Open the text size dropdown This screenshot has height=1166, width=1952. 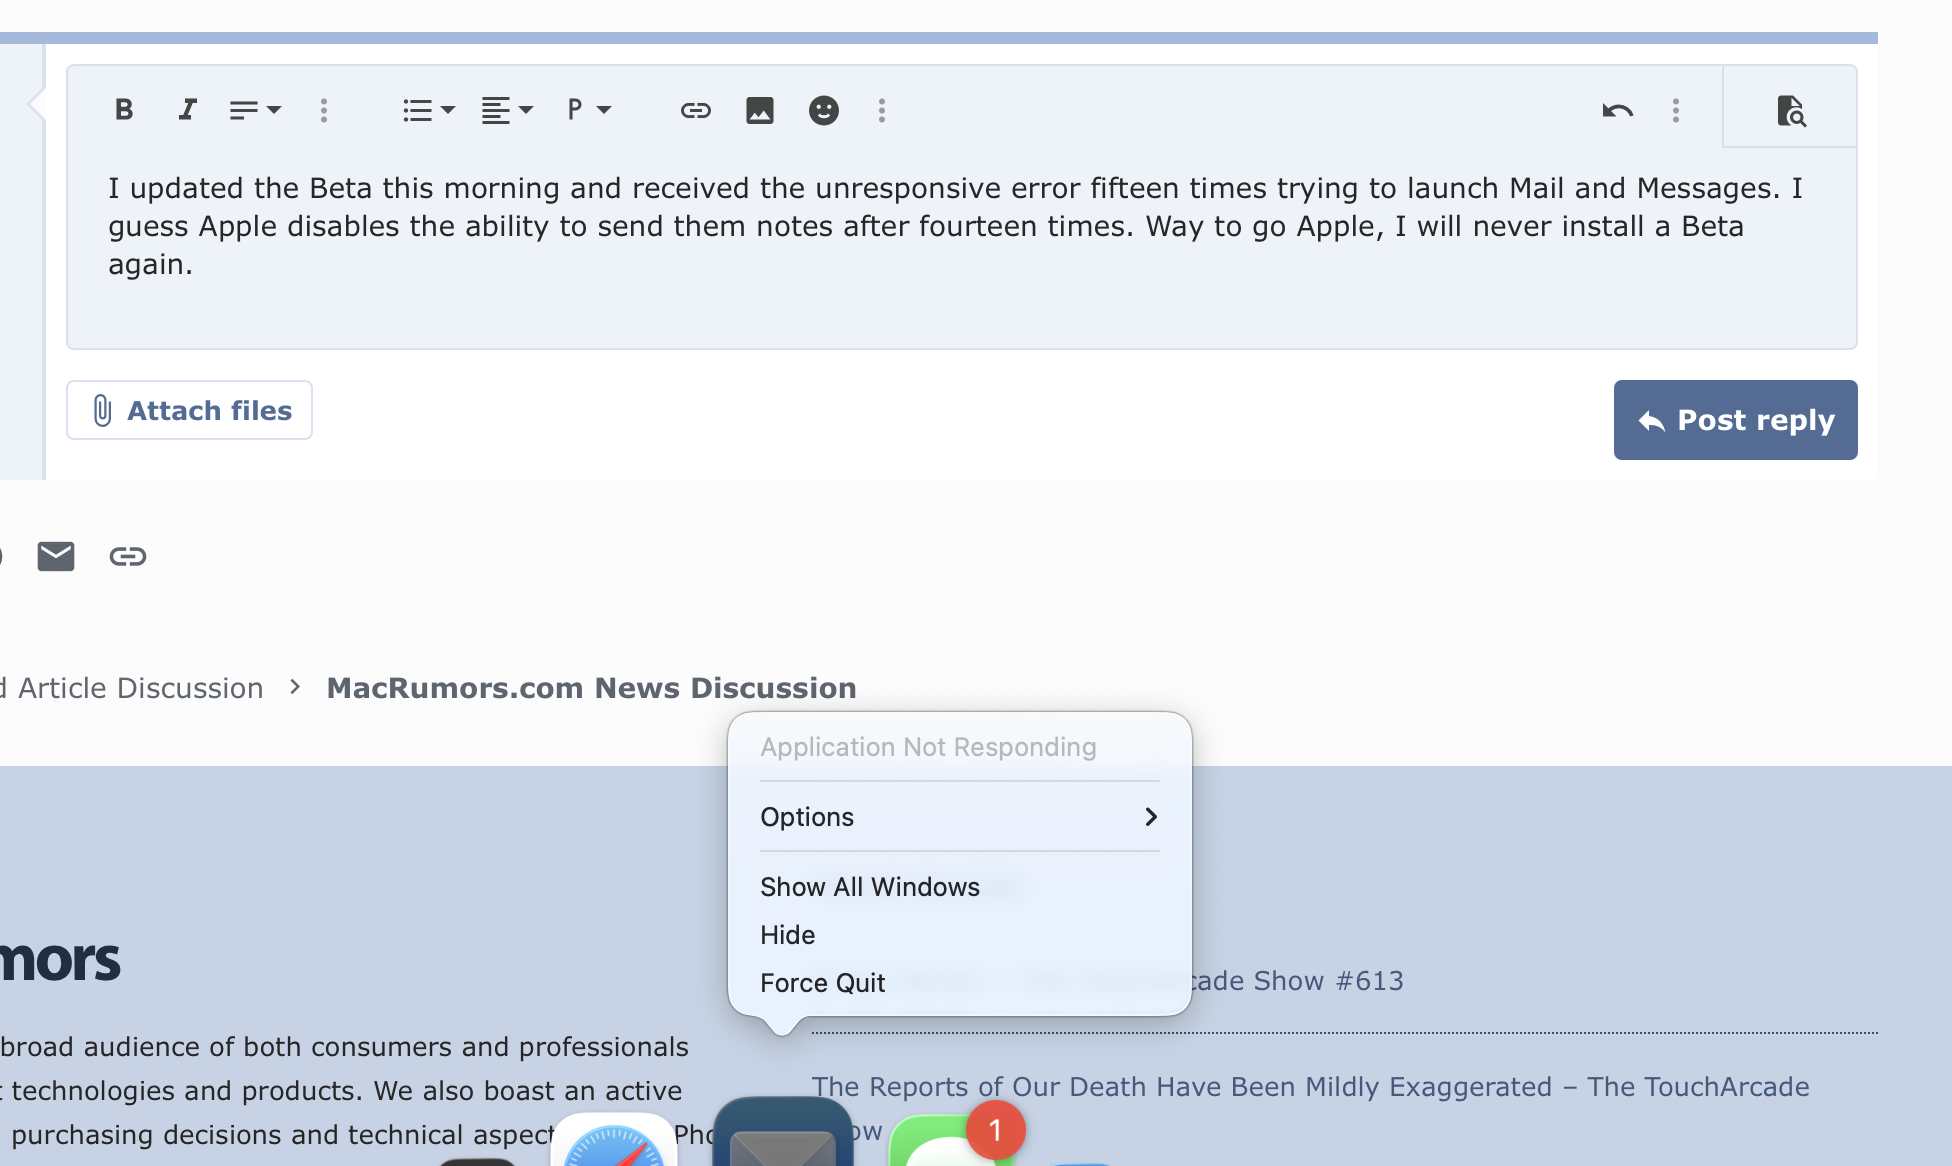pyautogui.click(x=255, y=110)
